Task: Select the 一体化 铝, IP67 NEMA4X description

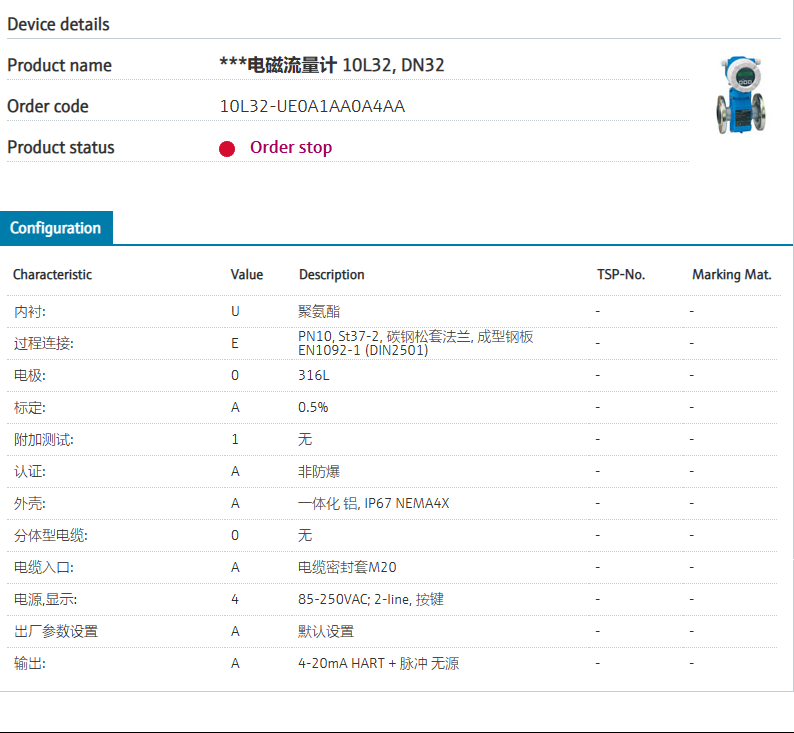Action: click(373, 503)
